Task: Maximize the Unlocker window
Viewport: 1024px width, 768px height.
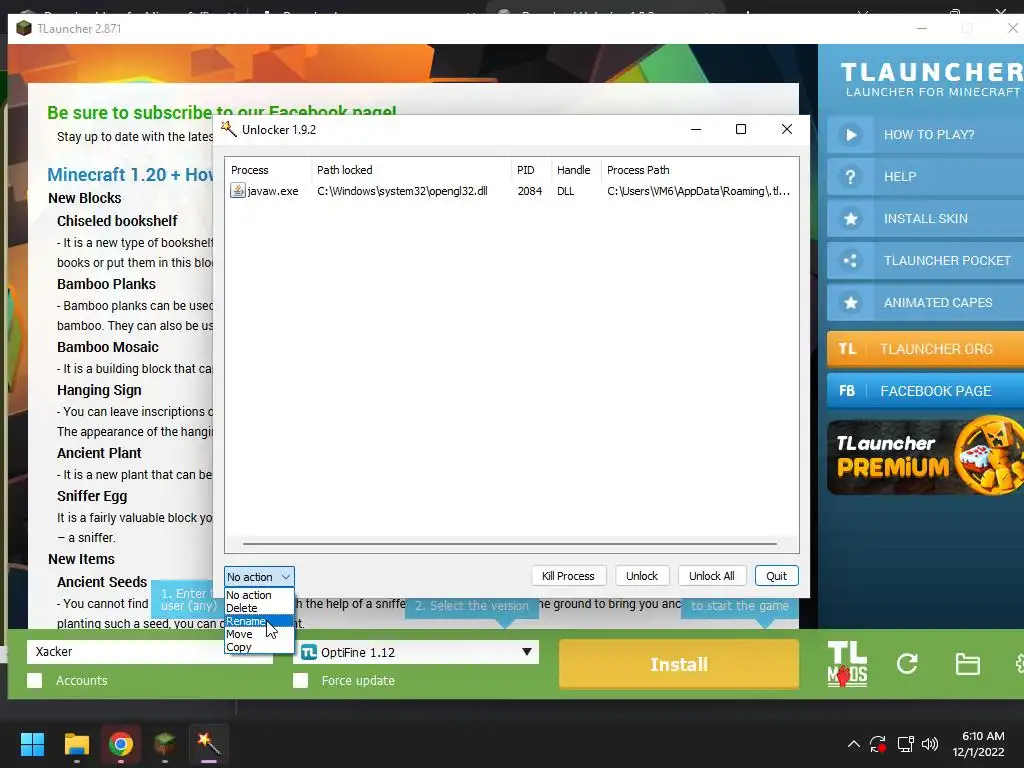Action: tap(741, 129)
